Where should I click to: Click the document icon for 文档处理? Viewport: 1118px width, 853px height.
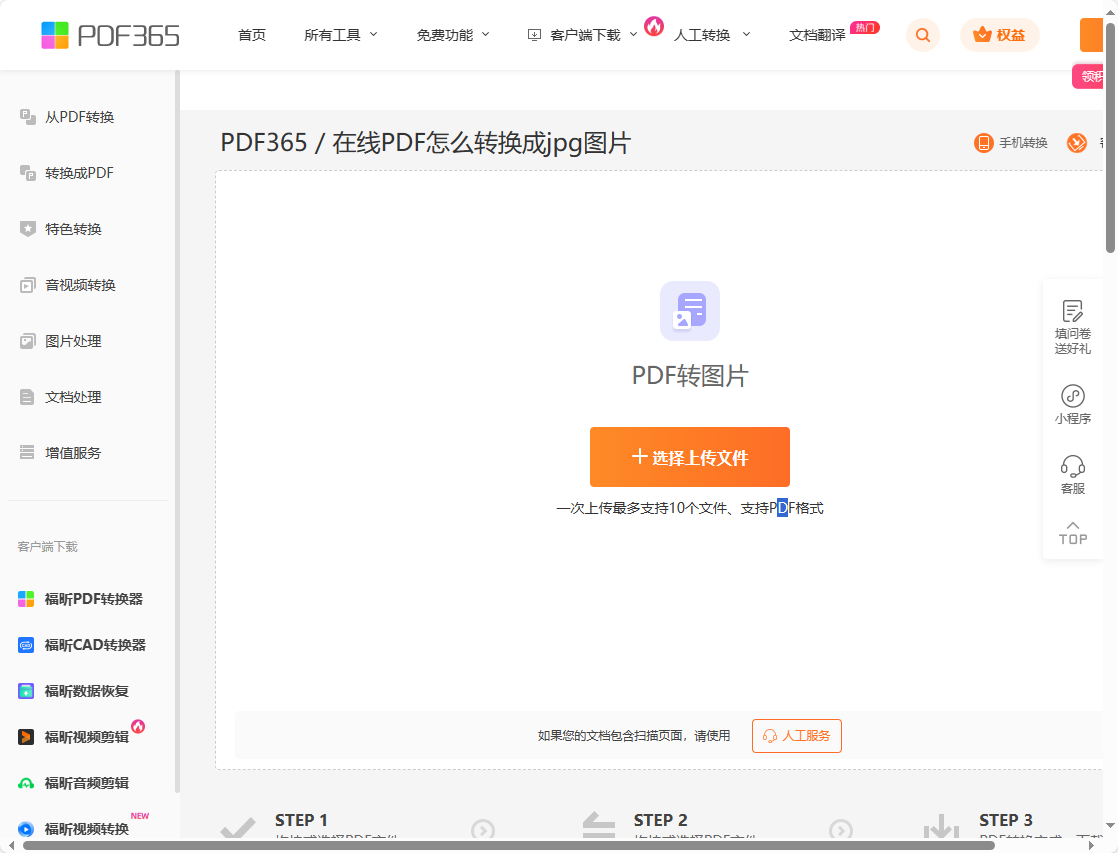click(27, 397)
